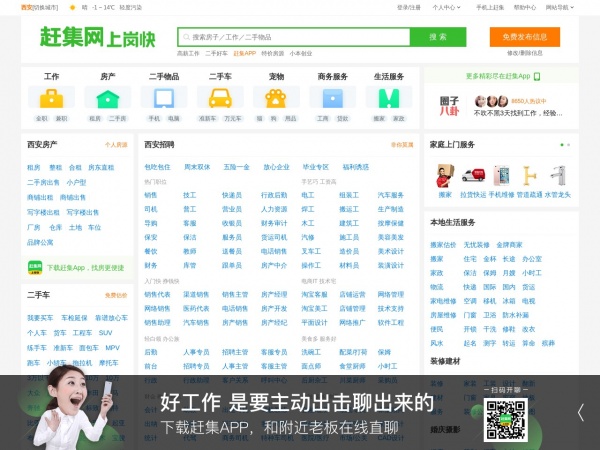Screen dimensions: 600x450
Task: Click the magnifier icon in the search box
Action: click(186, 37)
